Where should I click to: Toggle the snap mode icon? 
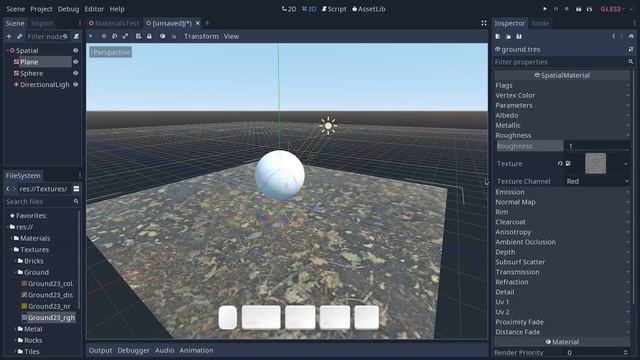click(174, 36)
